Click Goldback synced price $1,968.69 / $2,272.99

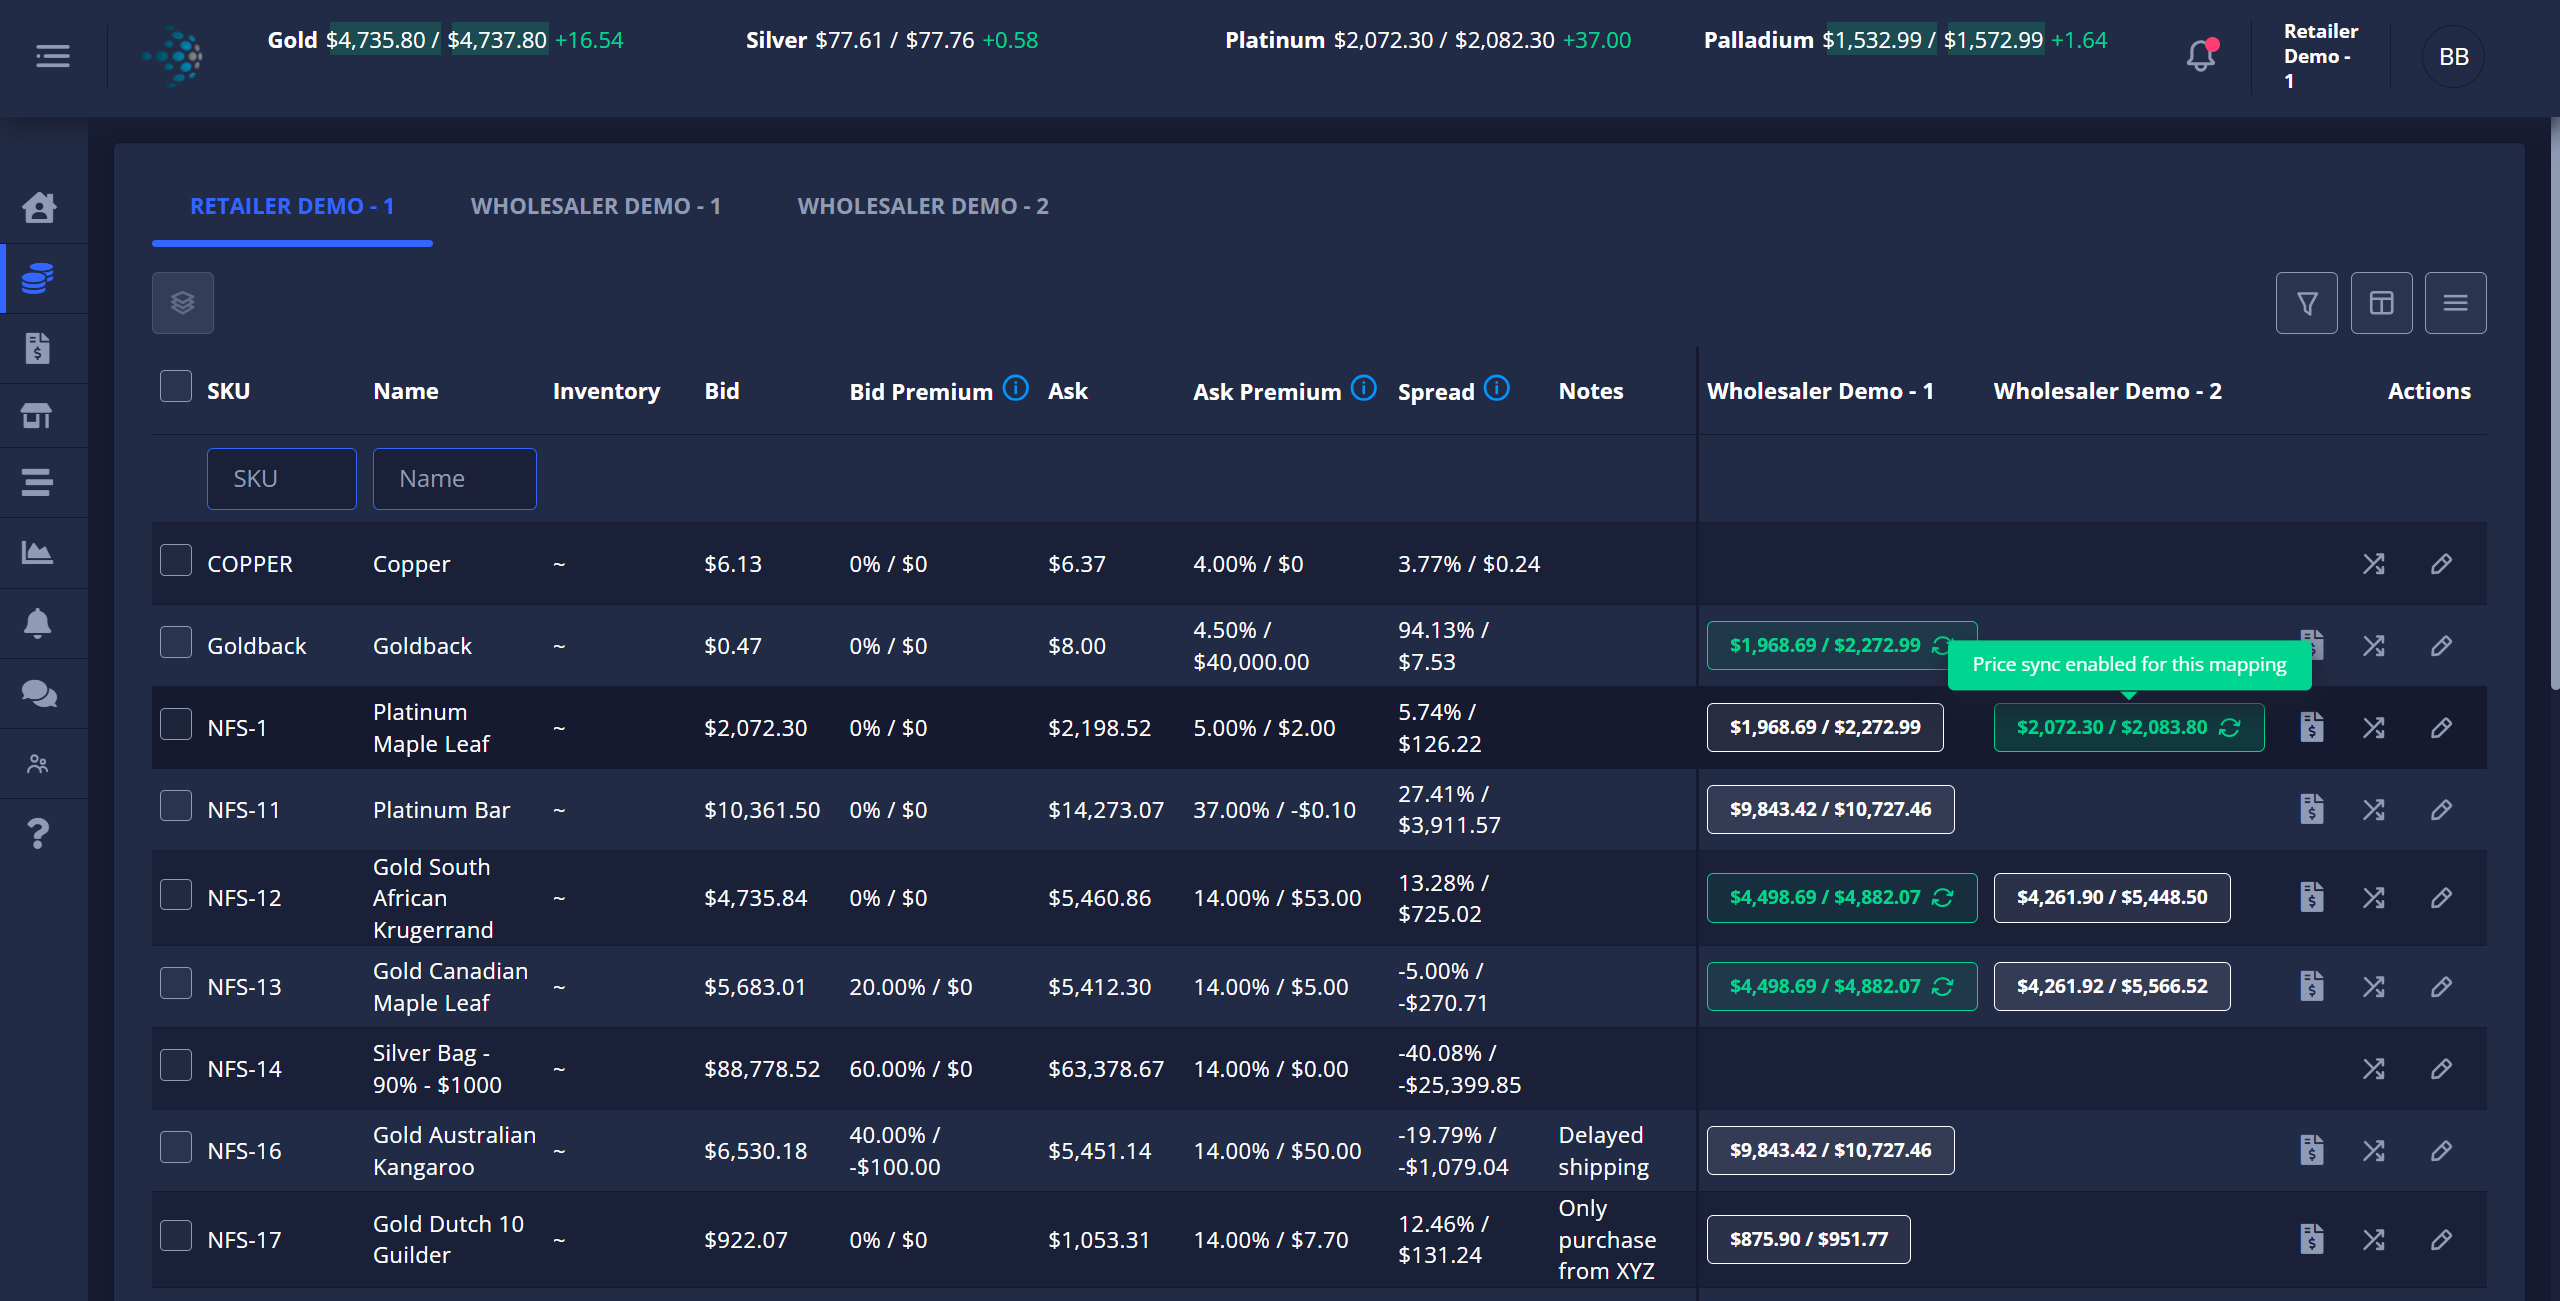(1826, 645)
